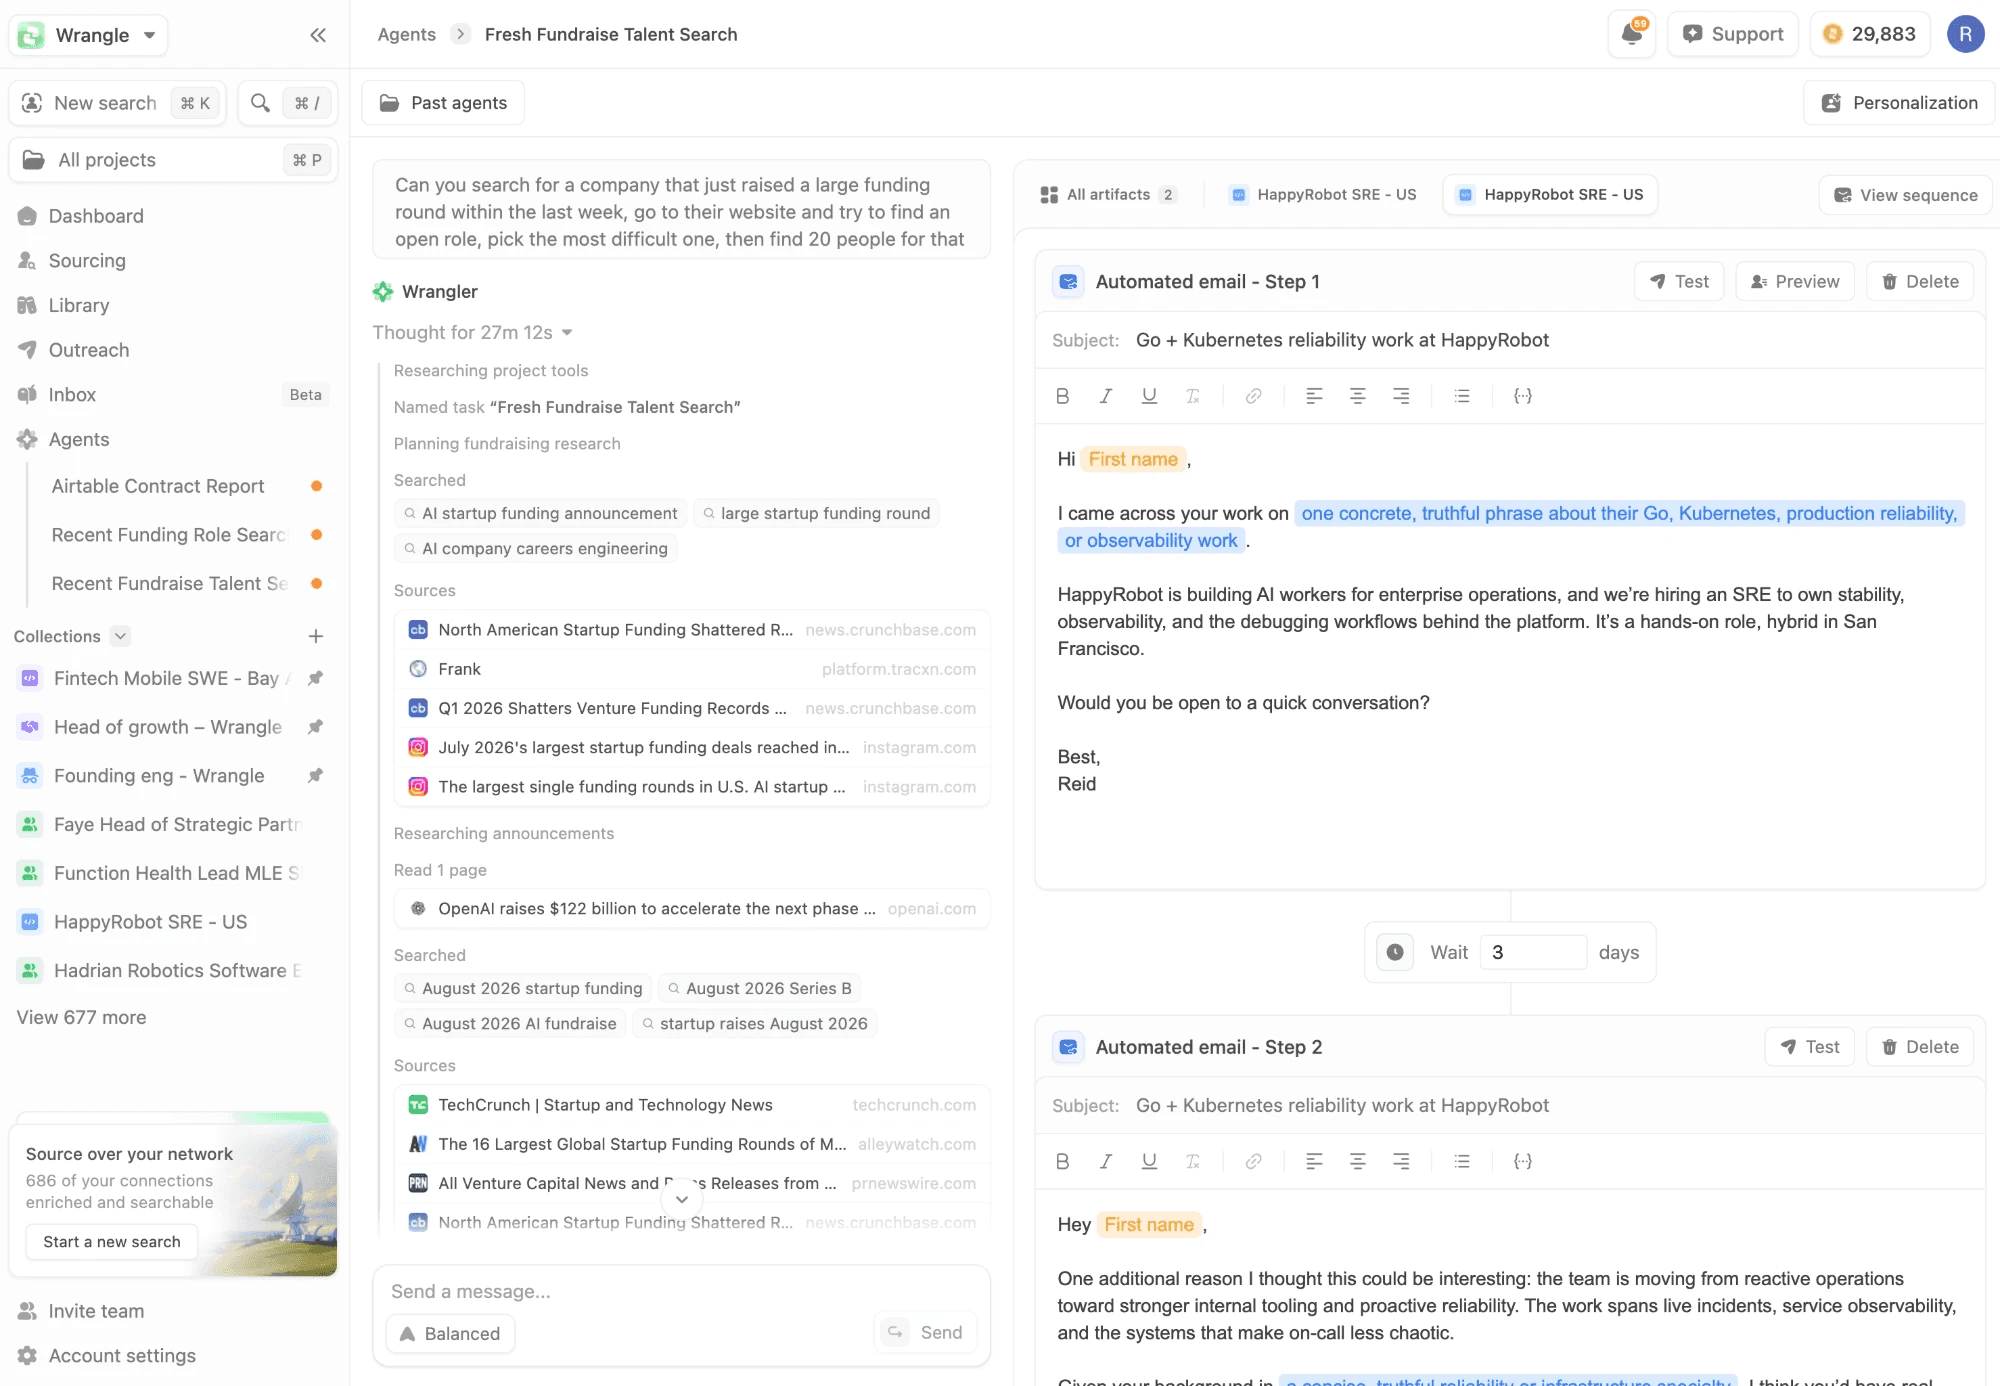
Task: Delete Step 1 automated email
Action: tap(1920, 282)
